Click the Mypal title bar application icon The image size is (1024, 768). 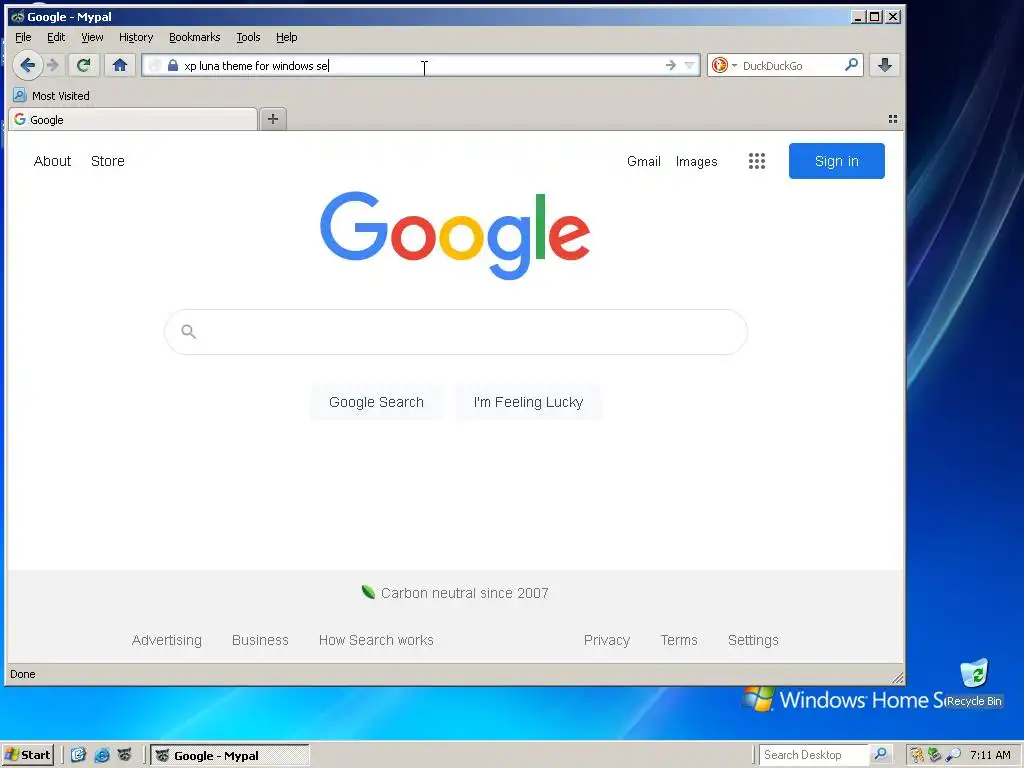[18, 16]
